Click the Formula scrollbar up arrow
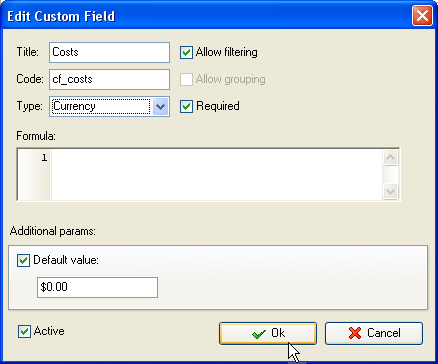Screen dimensions: 438x364 390,157
